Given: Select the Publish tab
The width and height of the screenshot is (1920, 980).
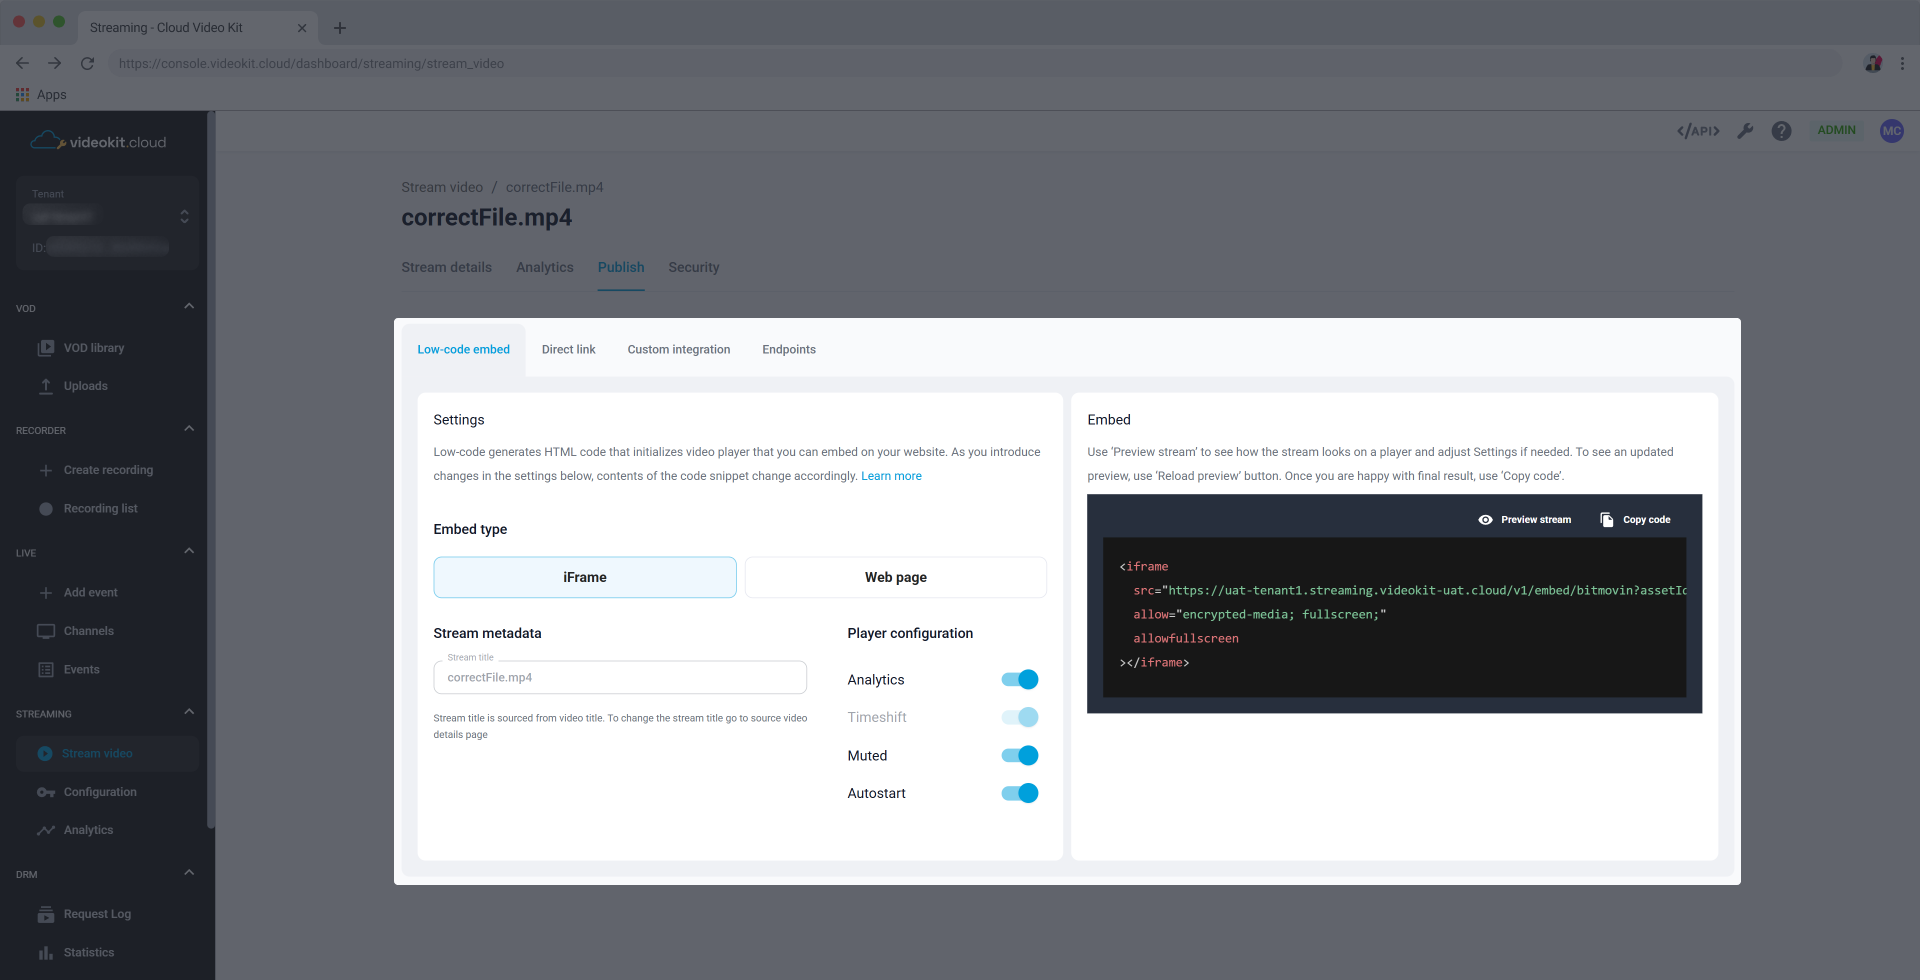Looking at the screenshot, I should (621, 267).
